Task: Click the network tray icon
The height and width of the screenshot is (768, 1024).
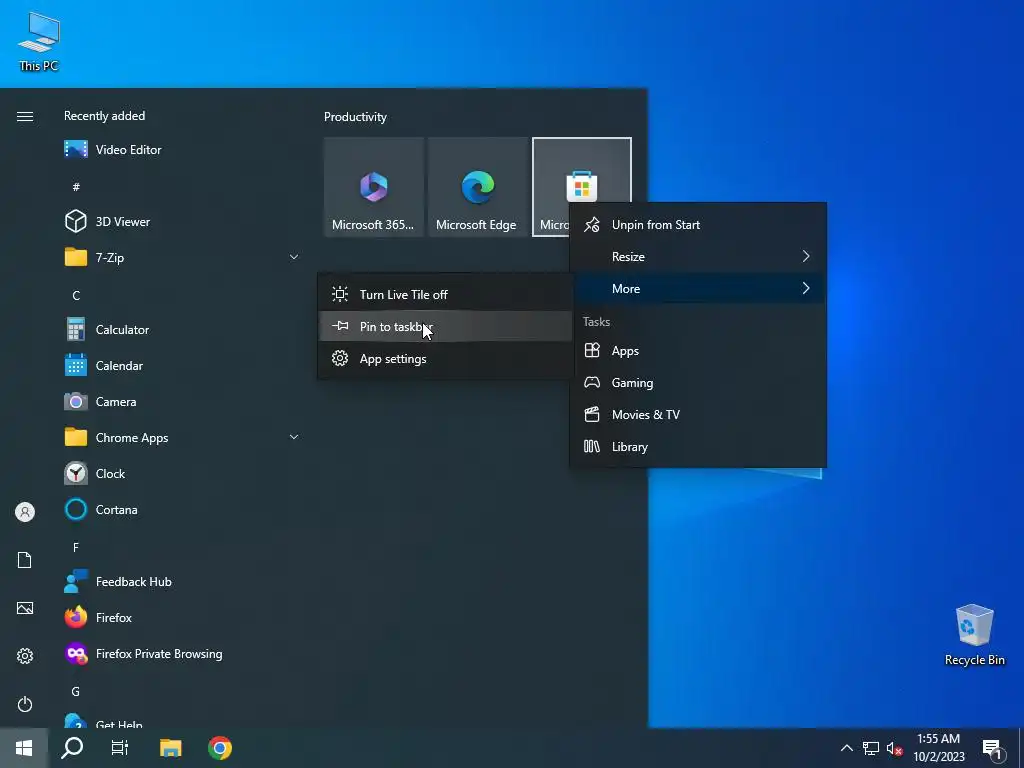Action: (871, 748)
